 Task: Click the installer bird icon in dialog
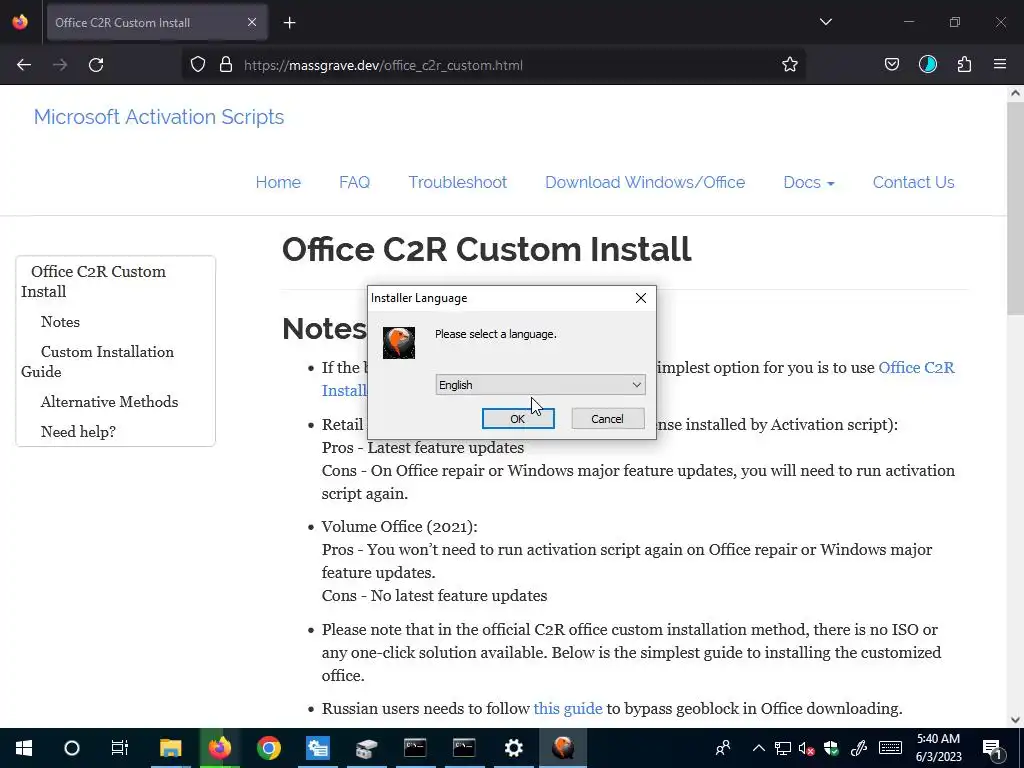[x=399, y=342]
